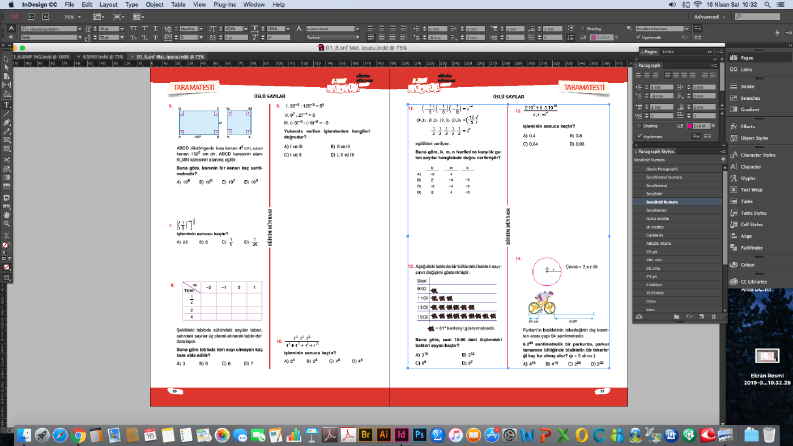Open the font family dropdown

coord(80,29)
